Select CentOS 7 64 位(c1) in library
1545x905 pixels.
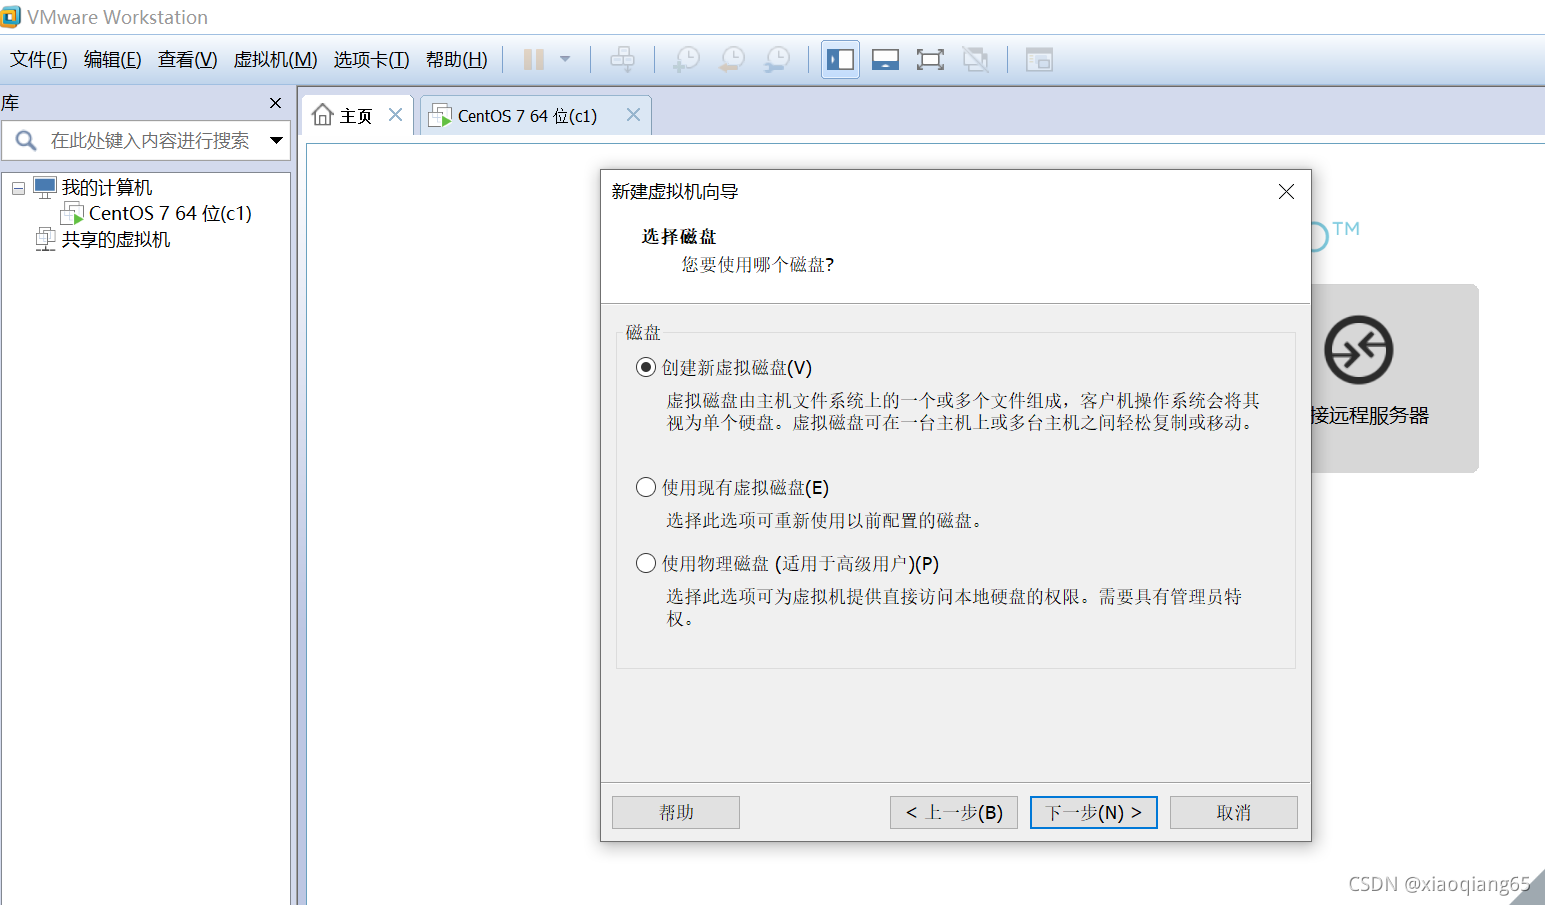pos(170,214)
